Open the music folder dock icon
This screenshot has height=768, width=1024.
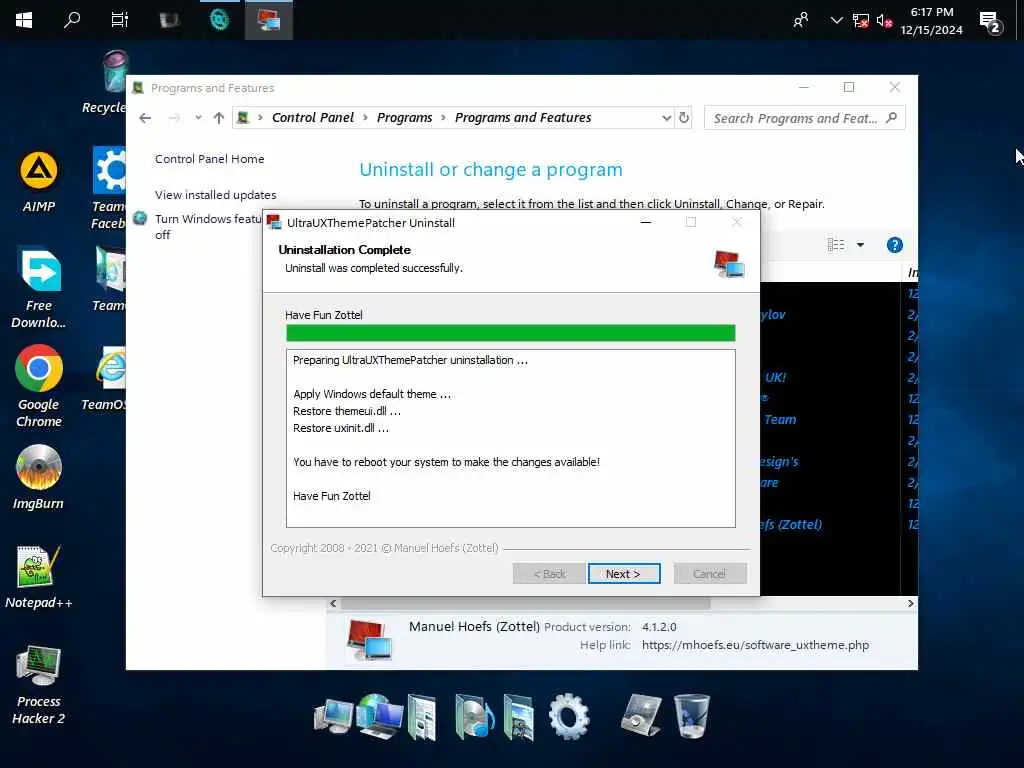click(x=473, y=717)
